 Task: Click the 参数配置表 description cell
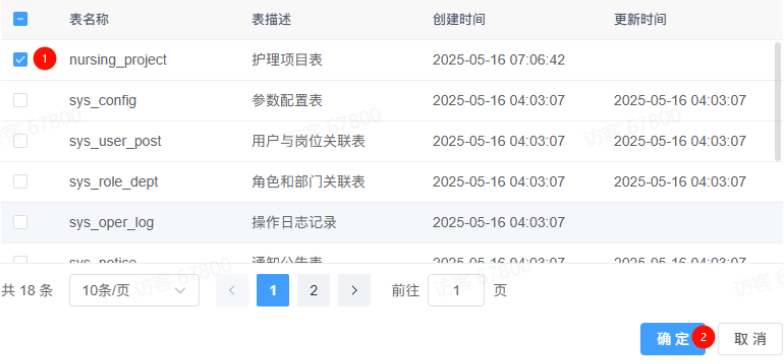287,100
